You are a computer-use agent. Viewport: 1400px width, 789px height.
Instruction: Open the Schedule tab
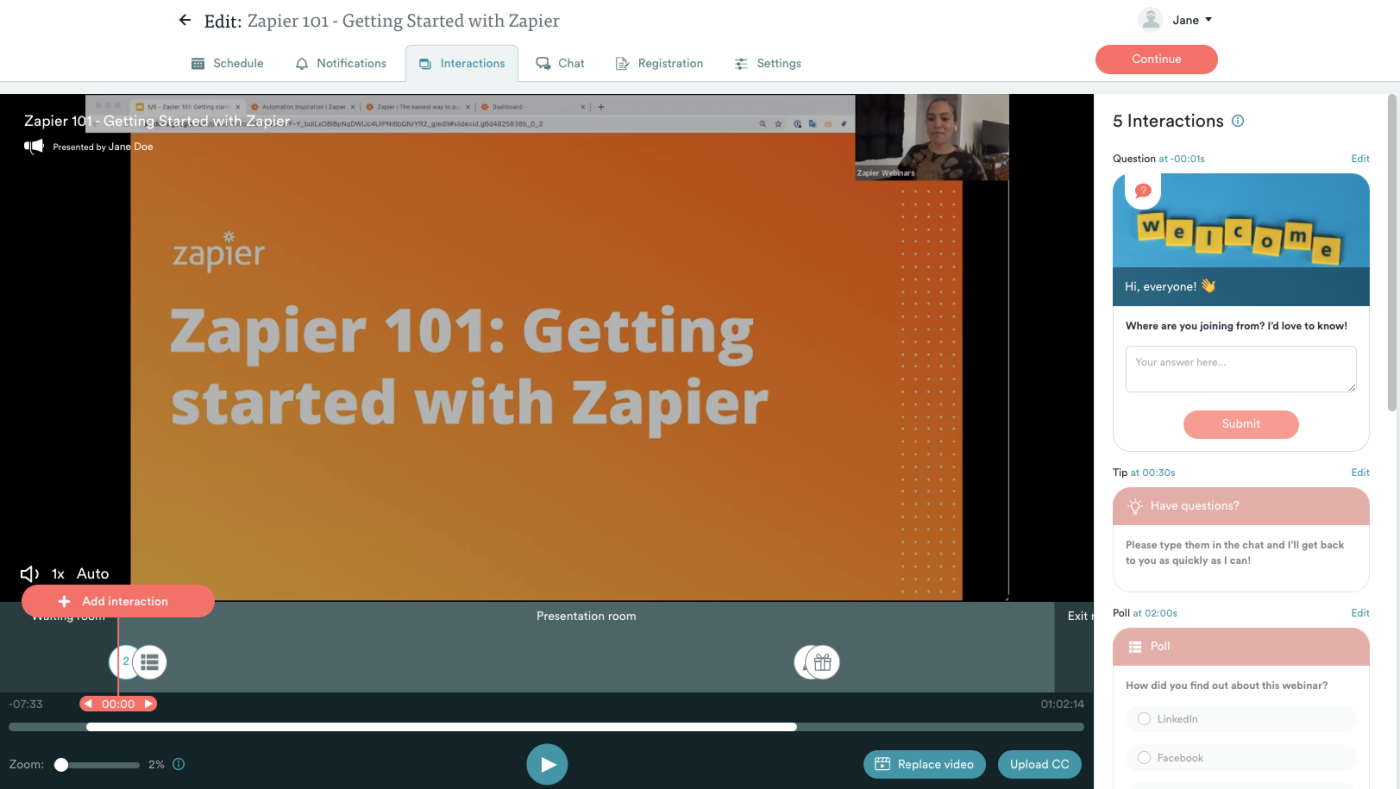point(227,63)
